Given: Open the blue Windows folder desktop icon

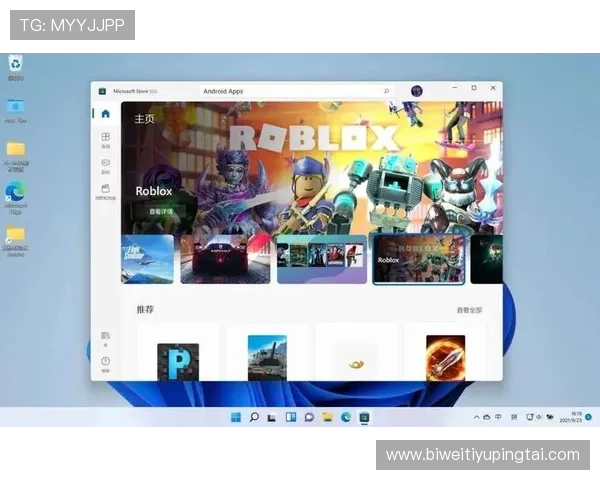Looking at the screenshot, I should (16, 111).
